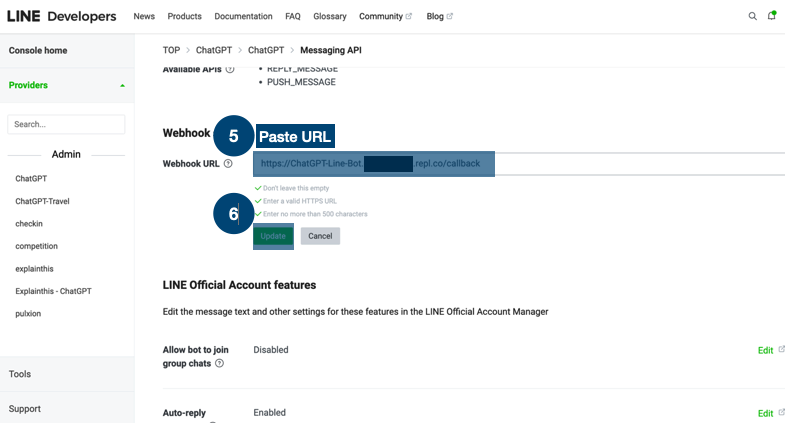Viewport: 785px width, 423px height.
Task: Click the Messaging API breadcrumb text
Action: tap(331, 50)
